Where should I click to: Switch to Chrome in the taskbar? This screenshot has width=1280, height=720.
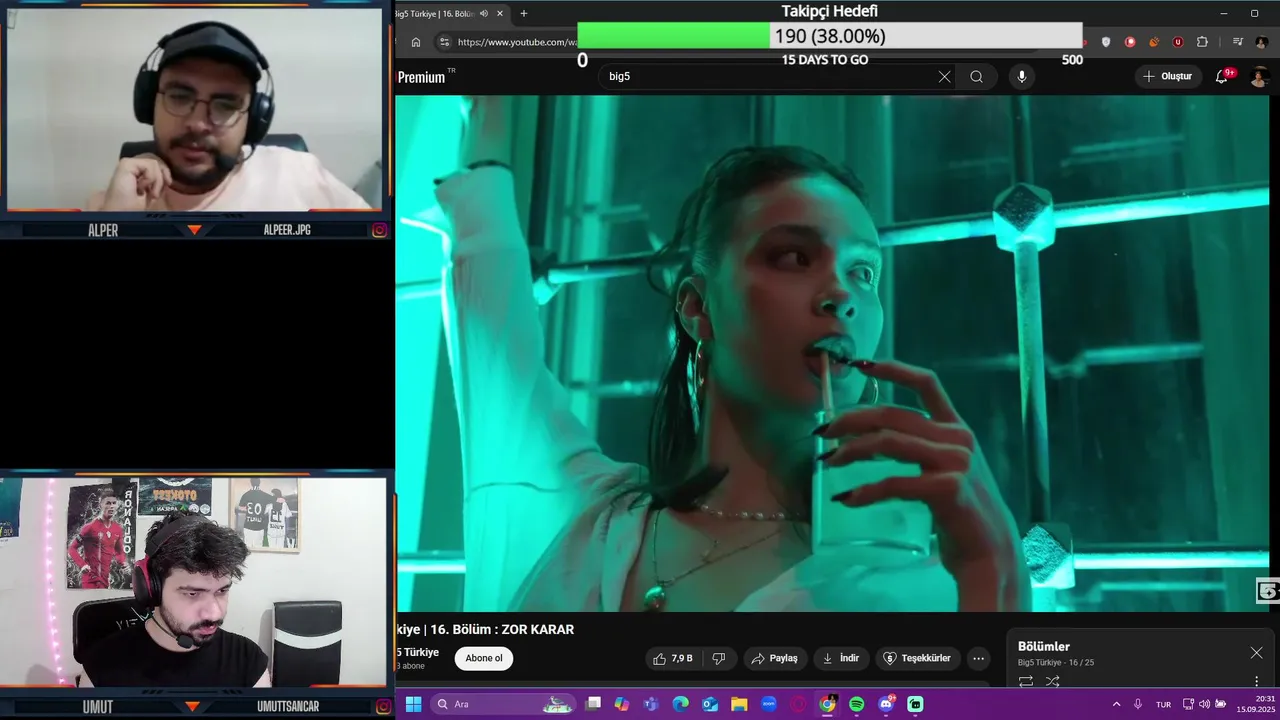(x=827, y=704)
